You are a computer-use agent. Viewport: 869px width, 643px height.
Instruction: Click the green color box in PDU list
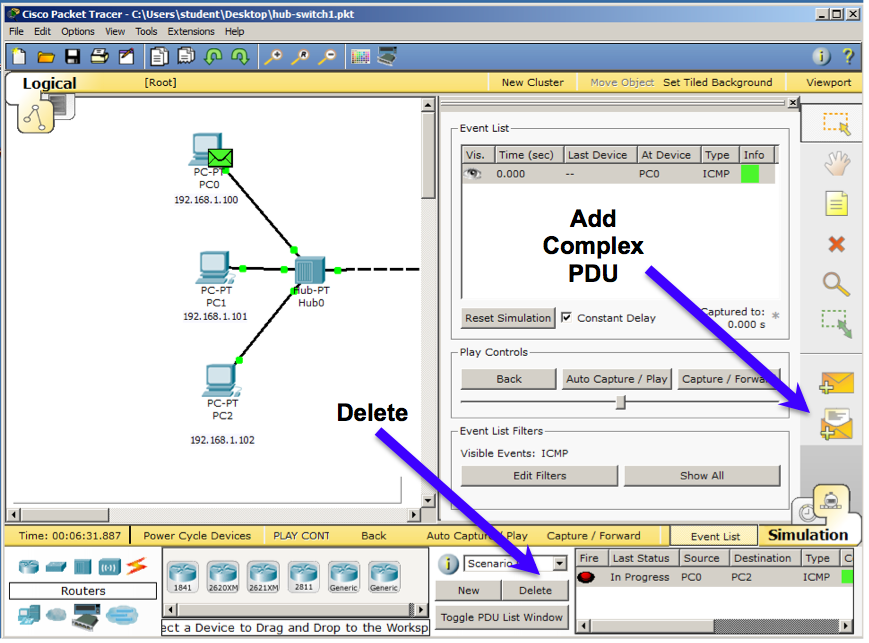[847, 577]
